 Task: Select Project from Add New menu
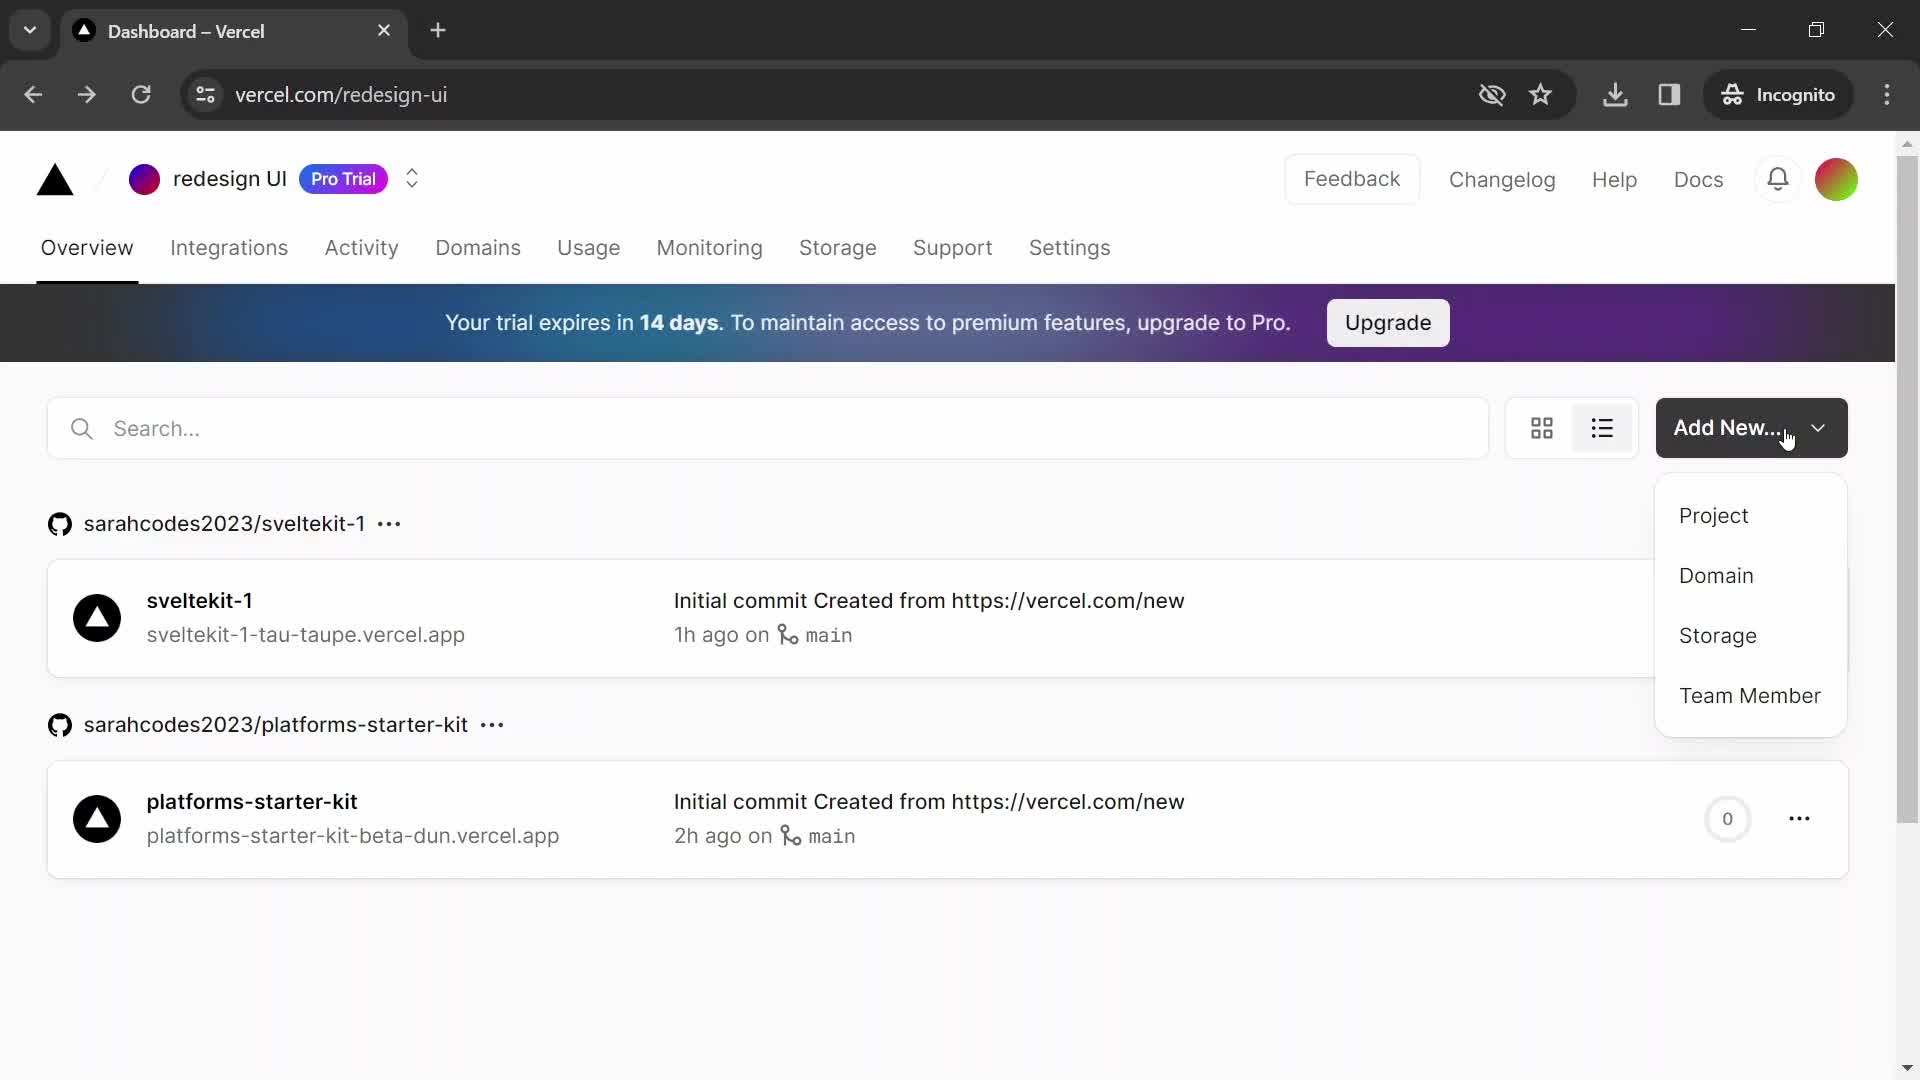(1714, 514)
